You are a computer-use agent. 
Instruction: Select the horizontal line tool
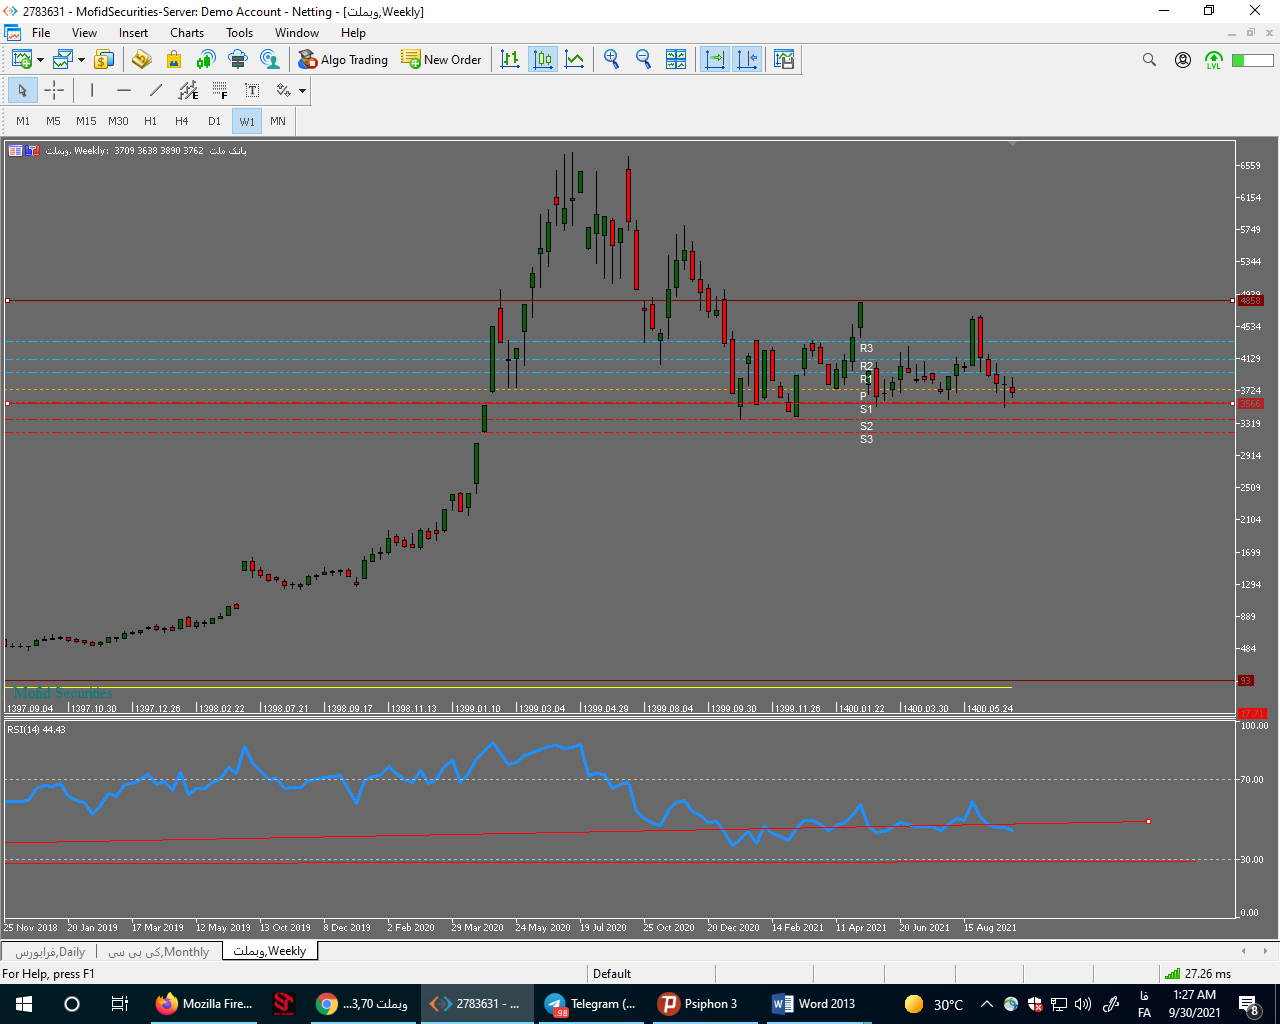click(124, 91)
